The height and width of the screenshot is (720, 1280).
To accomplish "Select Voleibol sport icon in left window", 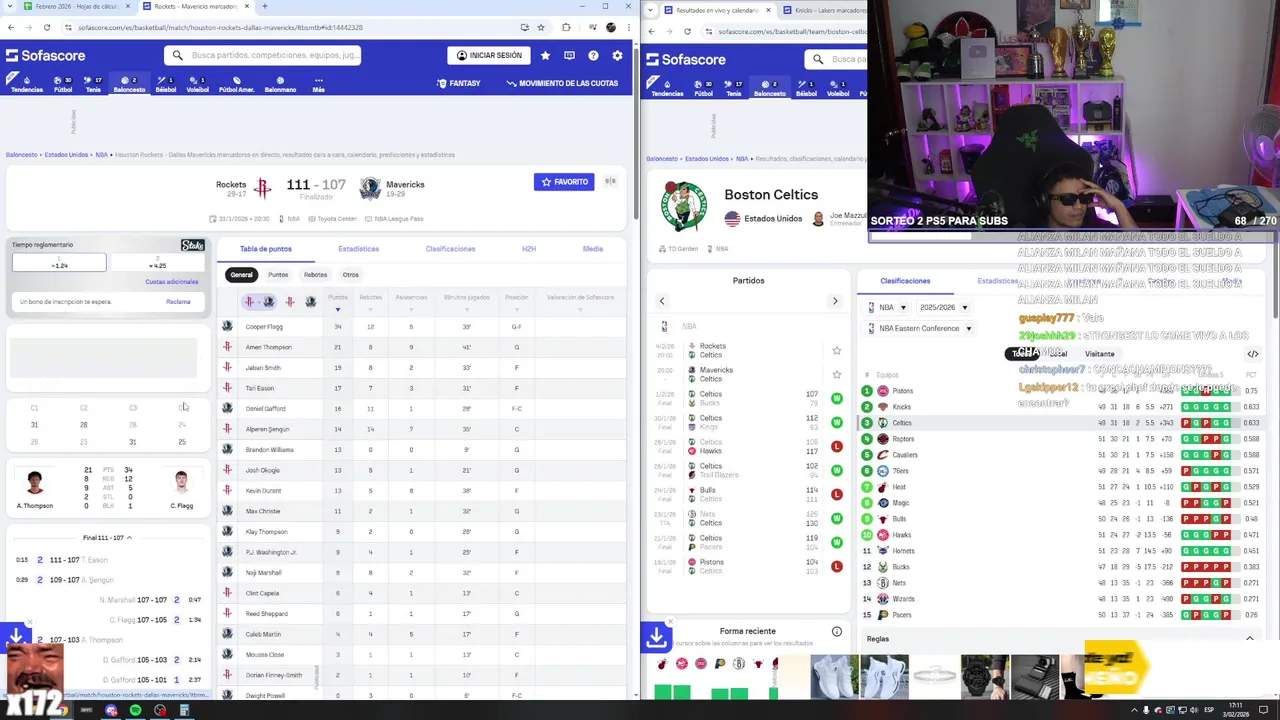I will [x=198, y=84].
